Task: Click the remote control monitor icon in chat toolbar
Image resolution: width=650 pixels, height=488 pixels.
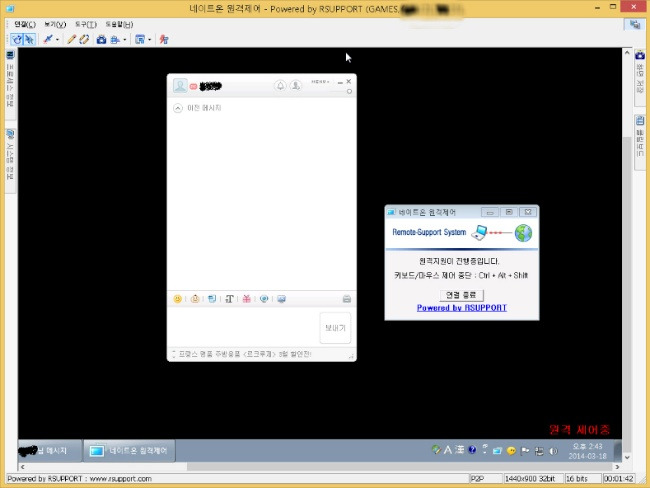Action: (281, 299)
